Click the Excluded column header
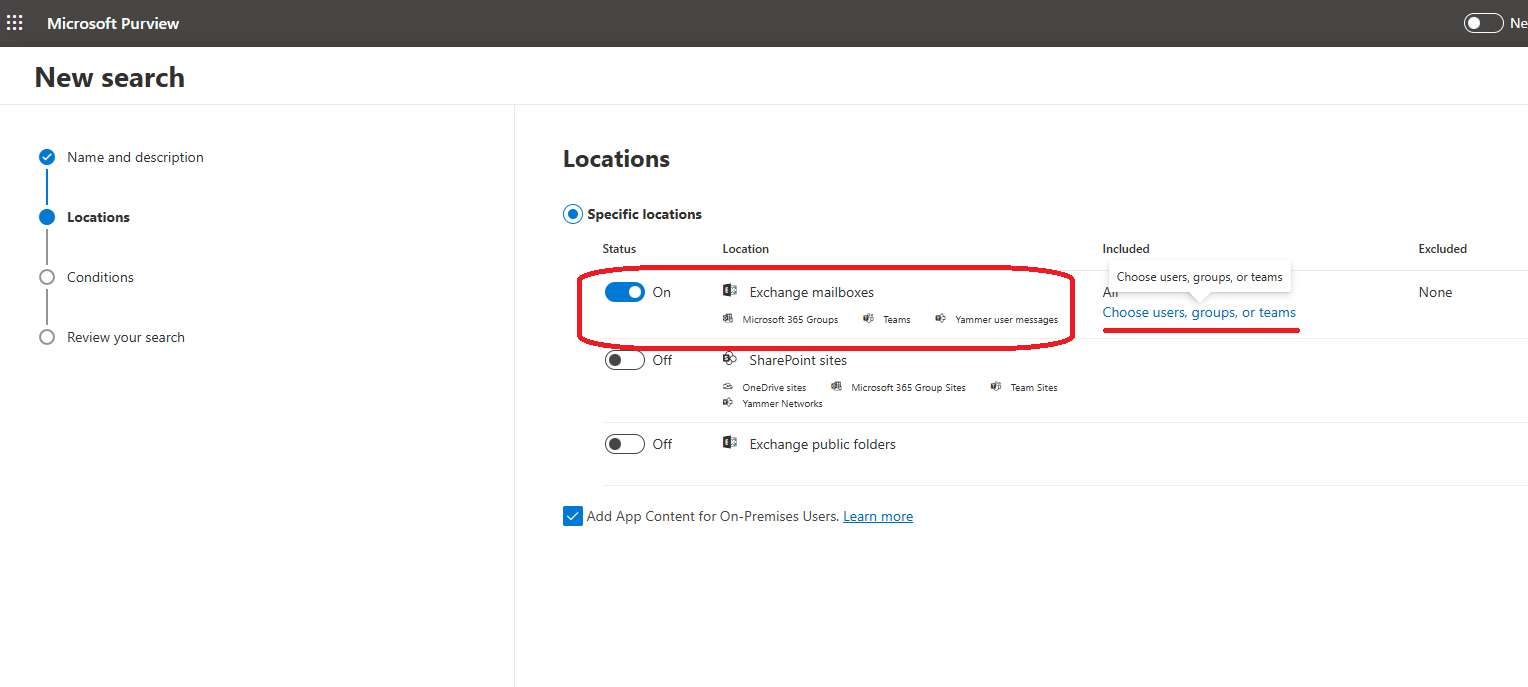This screenshot has width=1528, height=687. [x=1442, y=249]
